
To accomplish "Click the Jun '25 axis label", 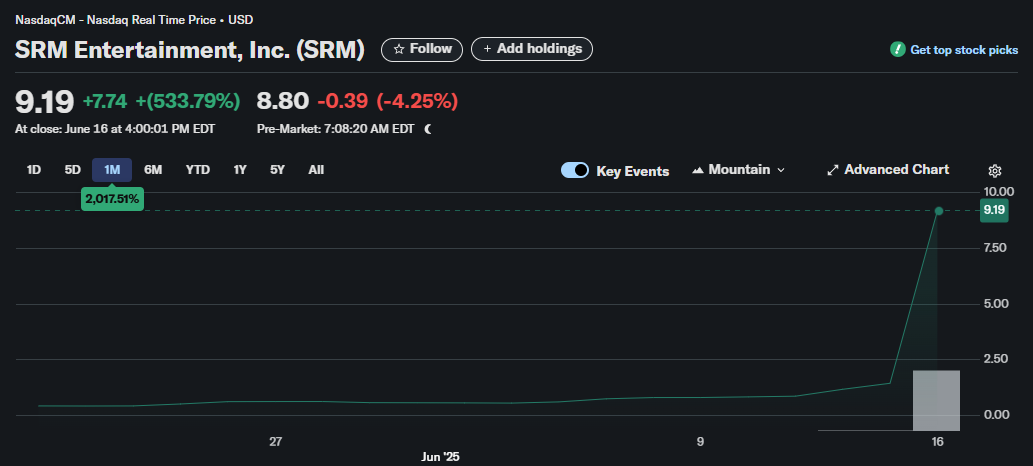I will click(x=440, y=457).
